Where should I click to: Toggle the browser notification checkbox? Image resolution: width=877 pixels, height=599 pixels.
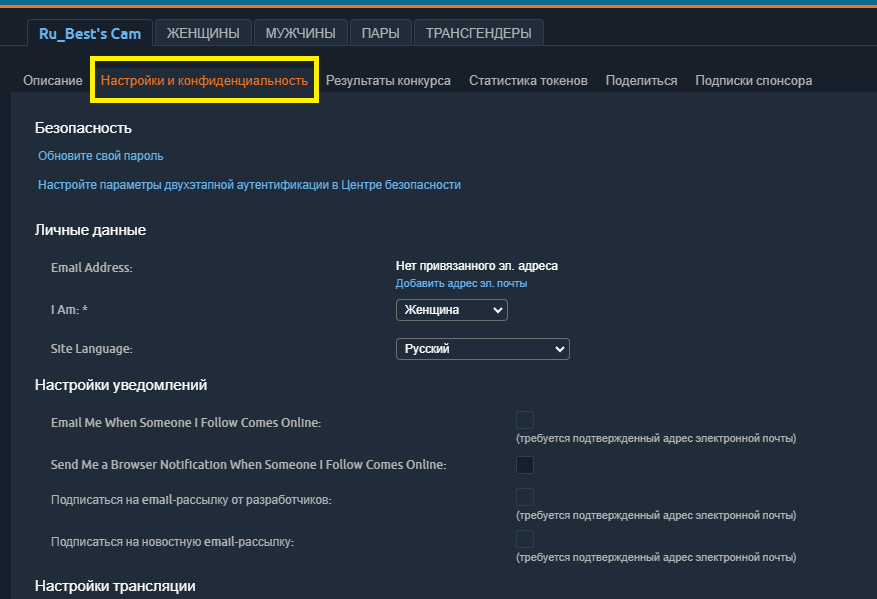524,464
